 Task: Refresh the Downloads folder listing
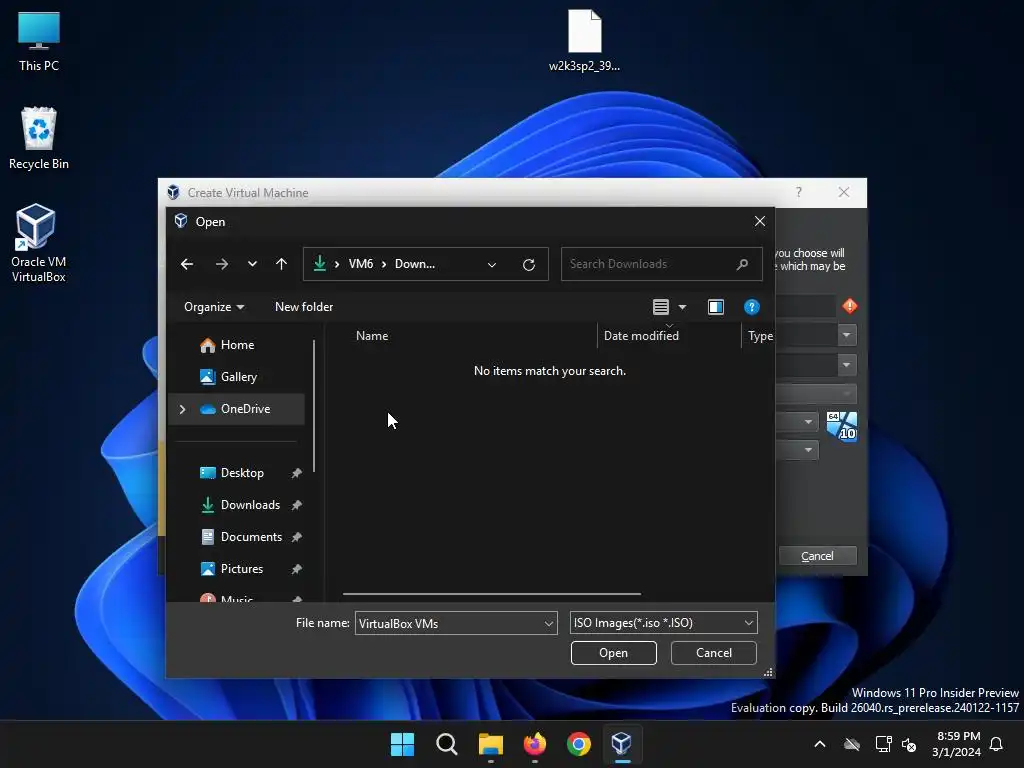click(x=529, y=264)
